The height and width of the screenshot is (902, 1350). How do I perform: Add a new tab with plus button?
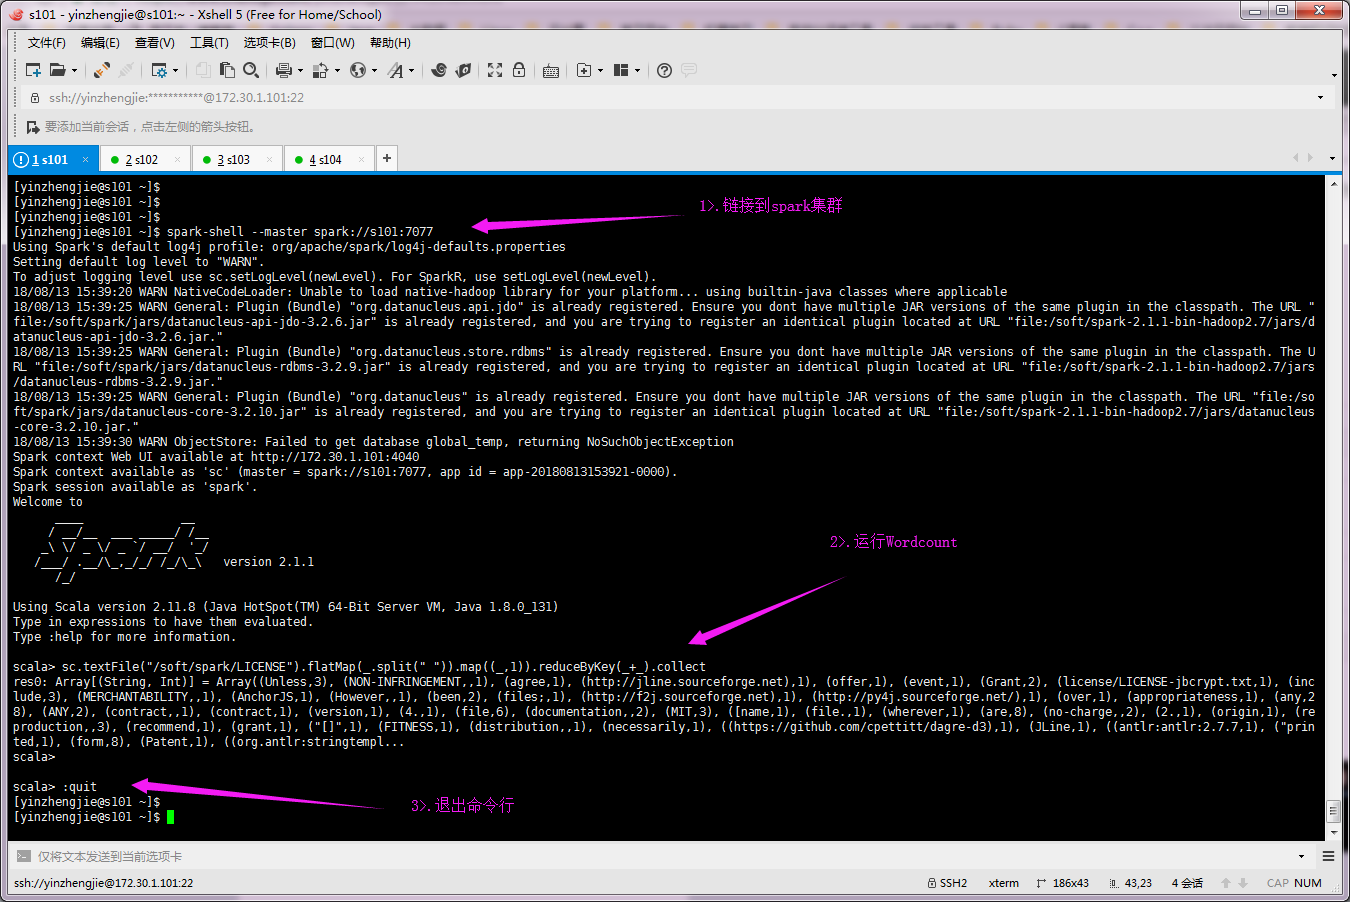[386, 158]
